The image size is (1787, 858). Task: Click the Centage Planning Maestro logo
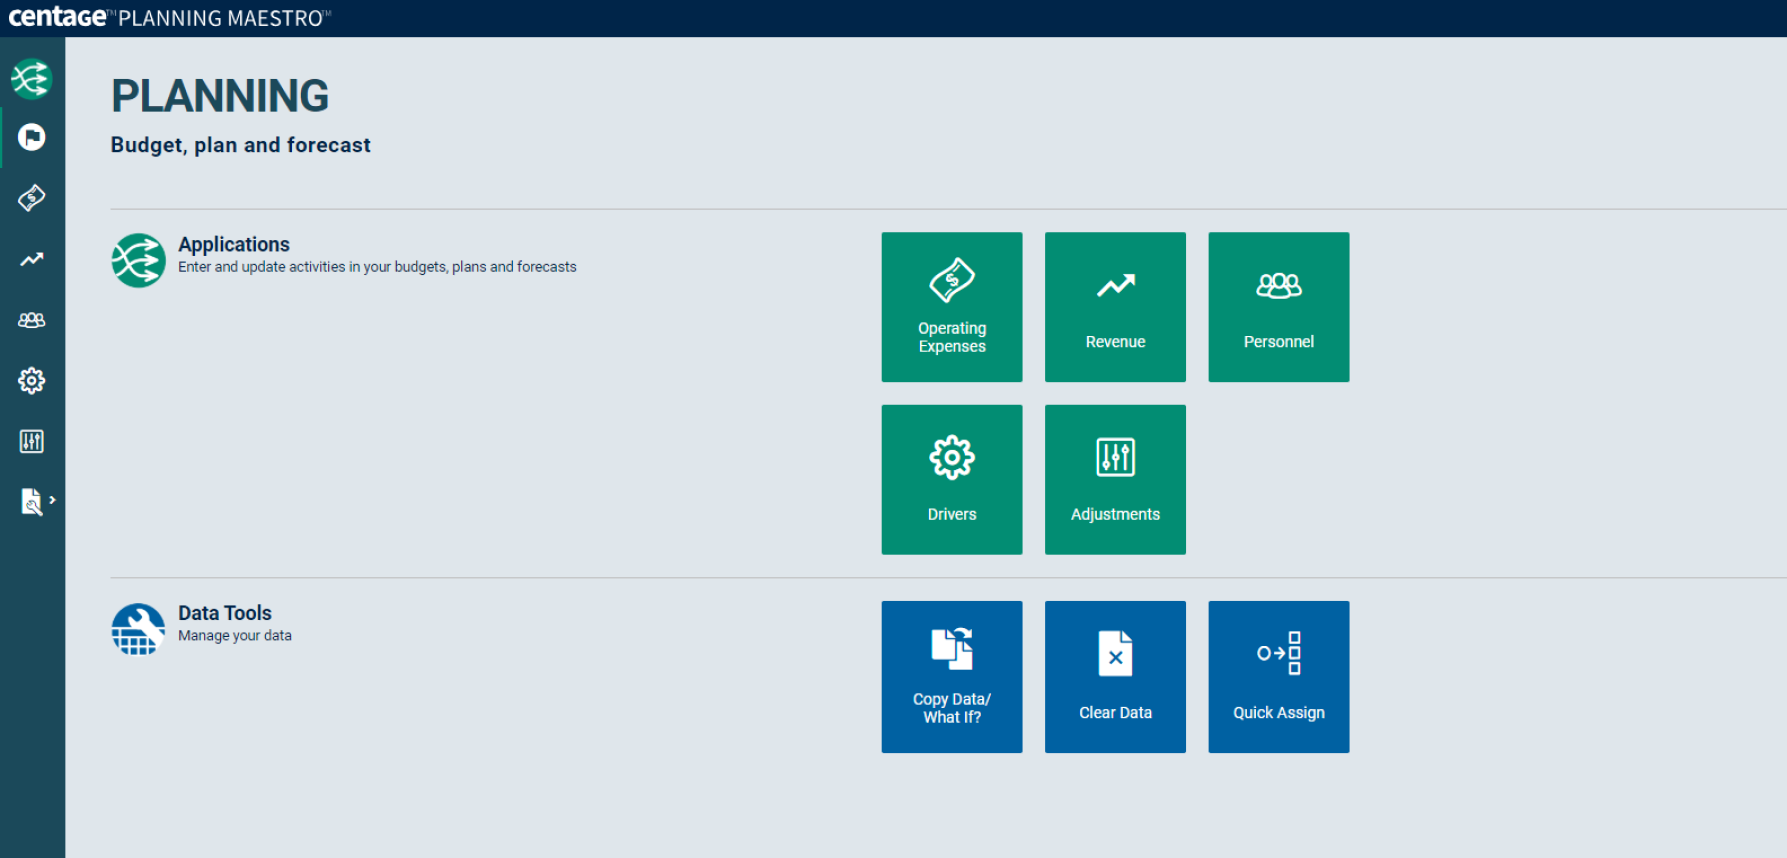[x=168, y=17]
